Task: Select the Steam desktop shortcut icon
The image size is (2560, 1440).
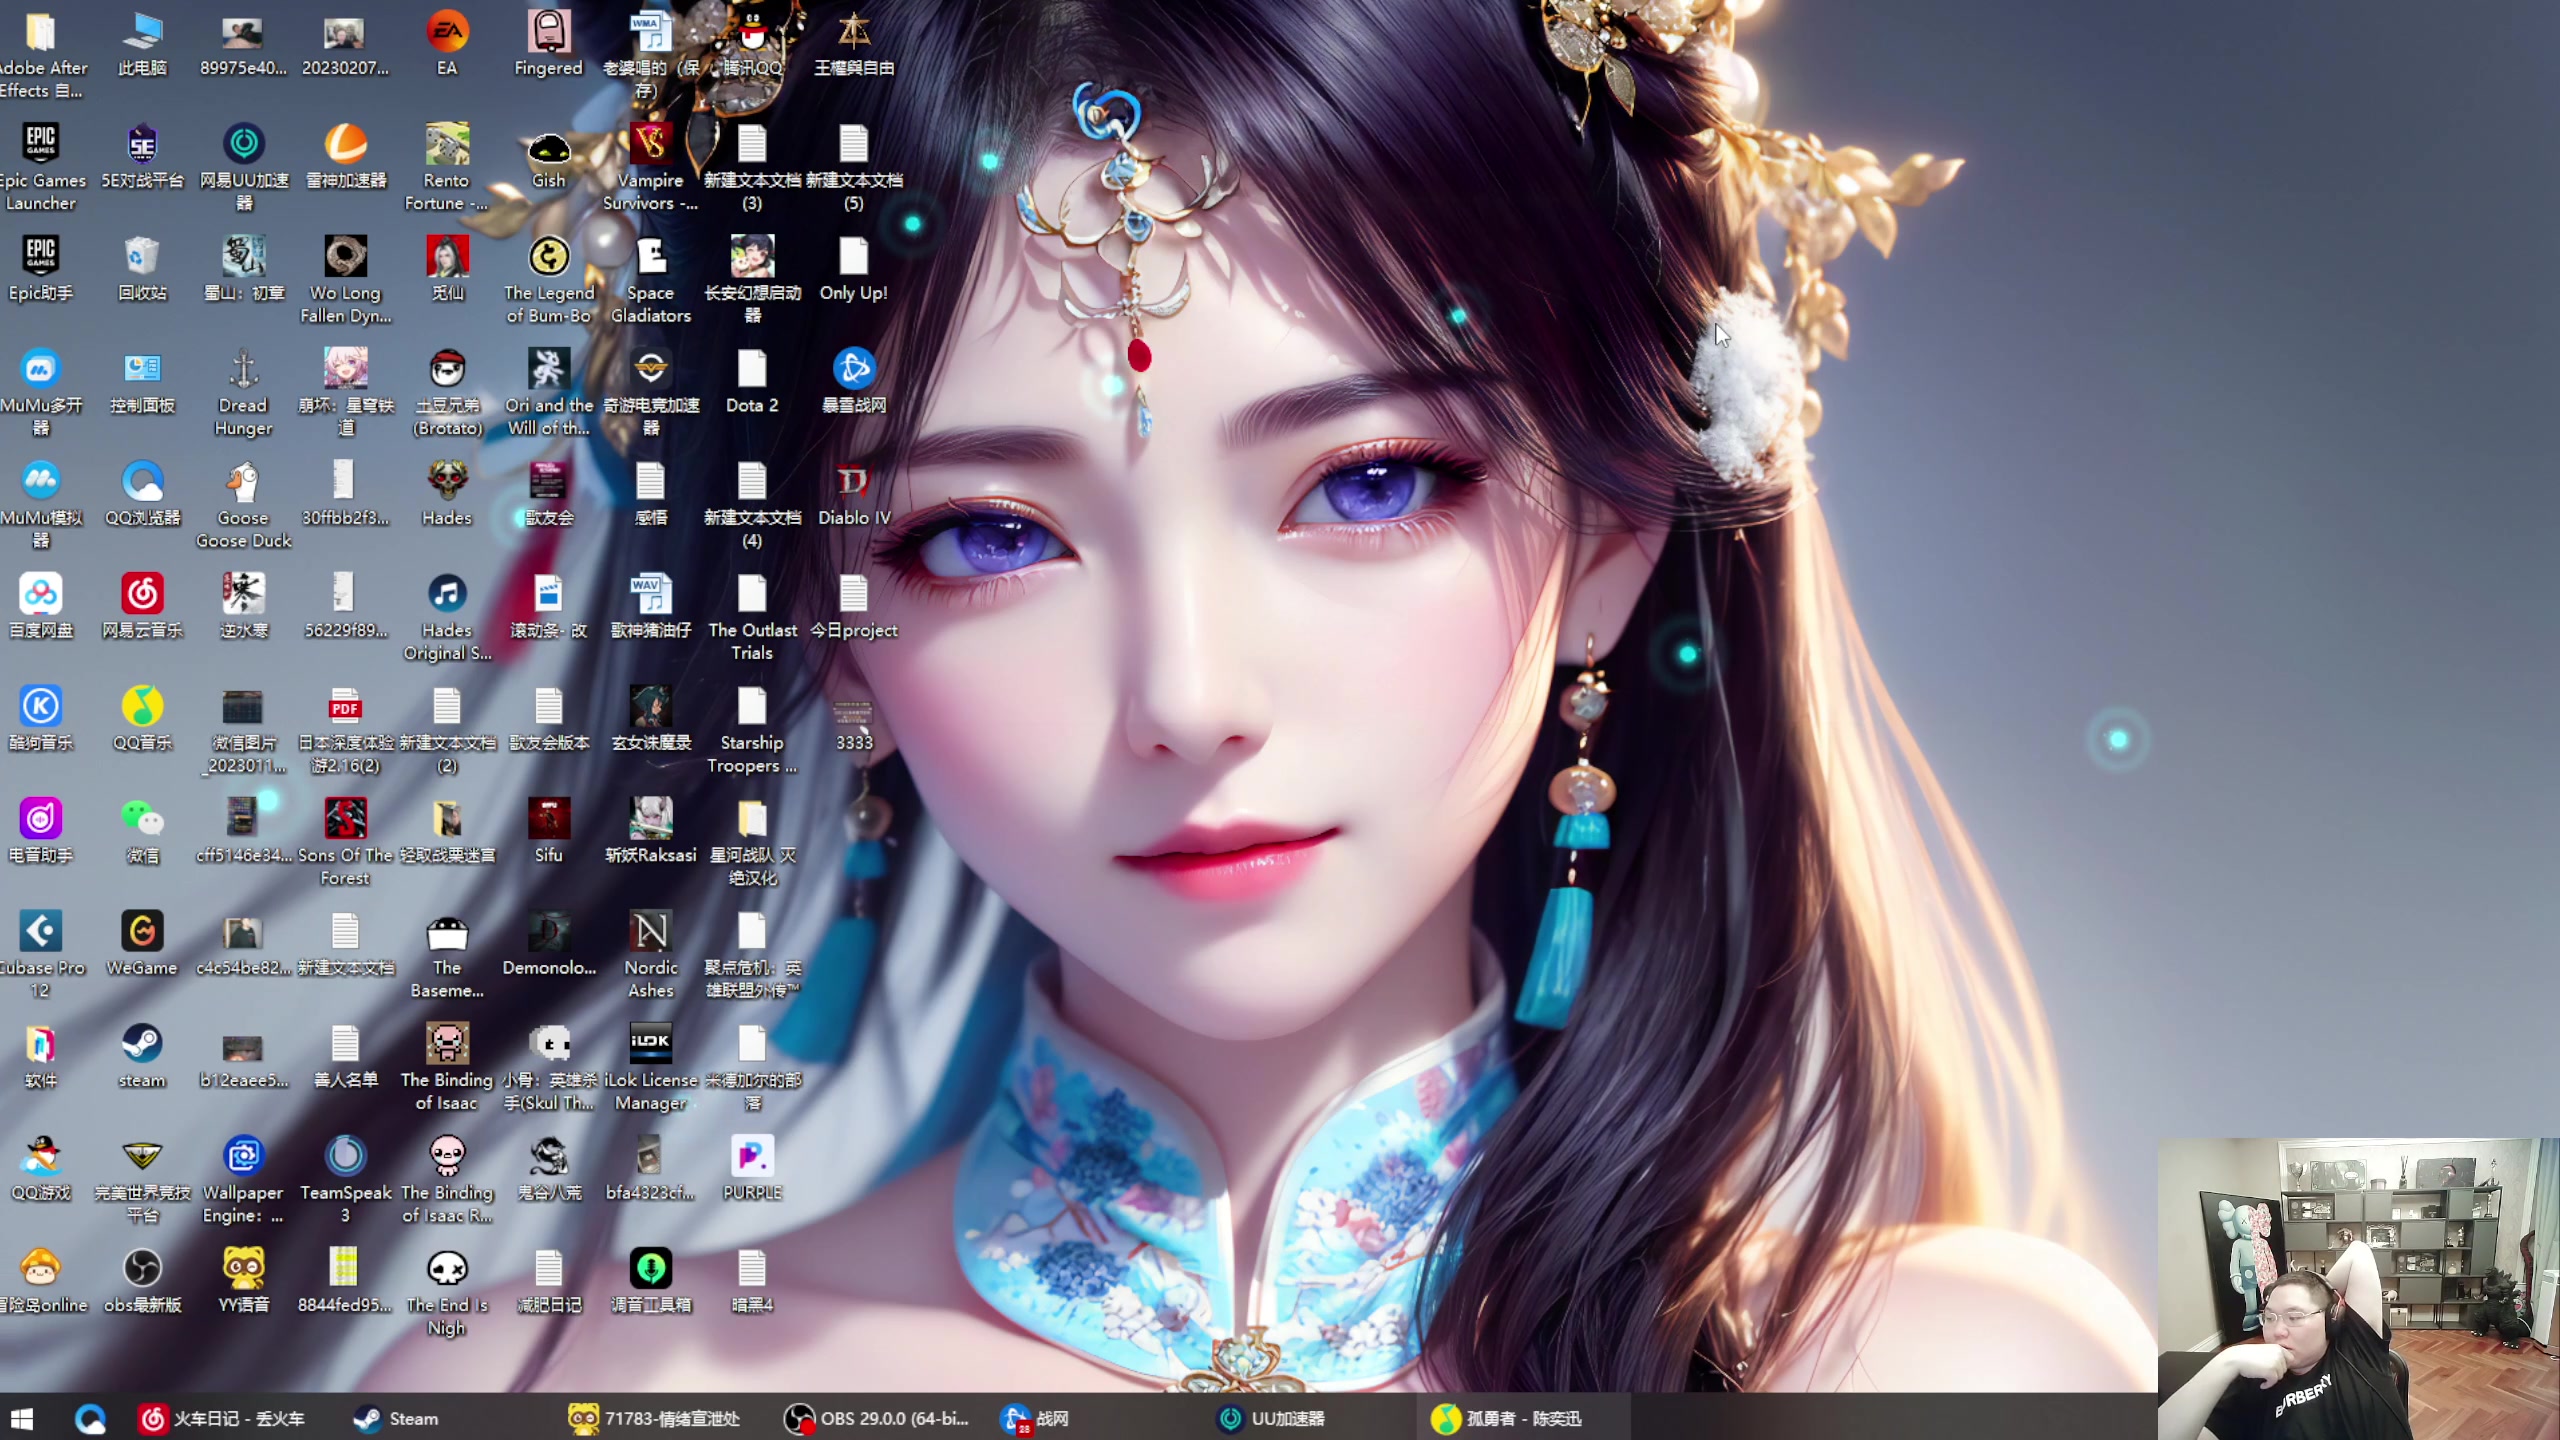Action: point(142,1045)
